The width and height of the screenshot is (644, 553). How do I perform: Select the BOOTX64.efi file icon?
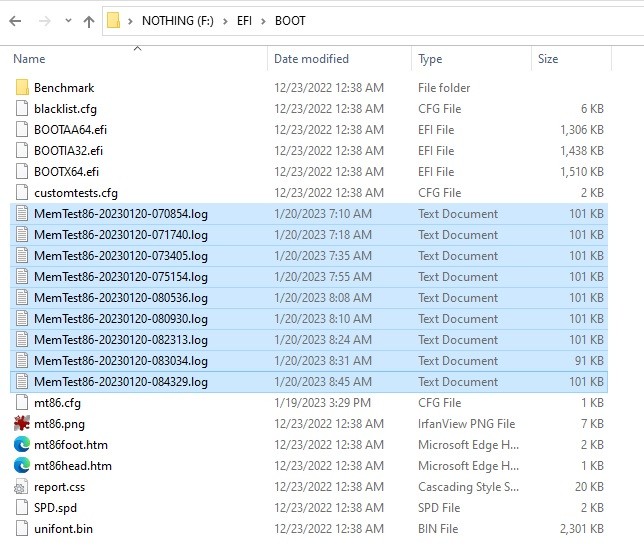tap(22, 171)
